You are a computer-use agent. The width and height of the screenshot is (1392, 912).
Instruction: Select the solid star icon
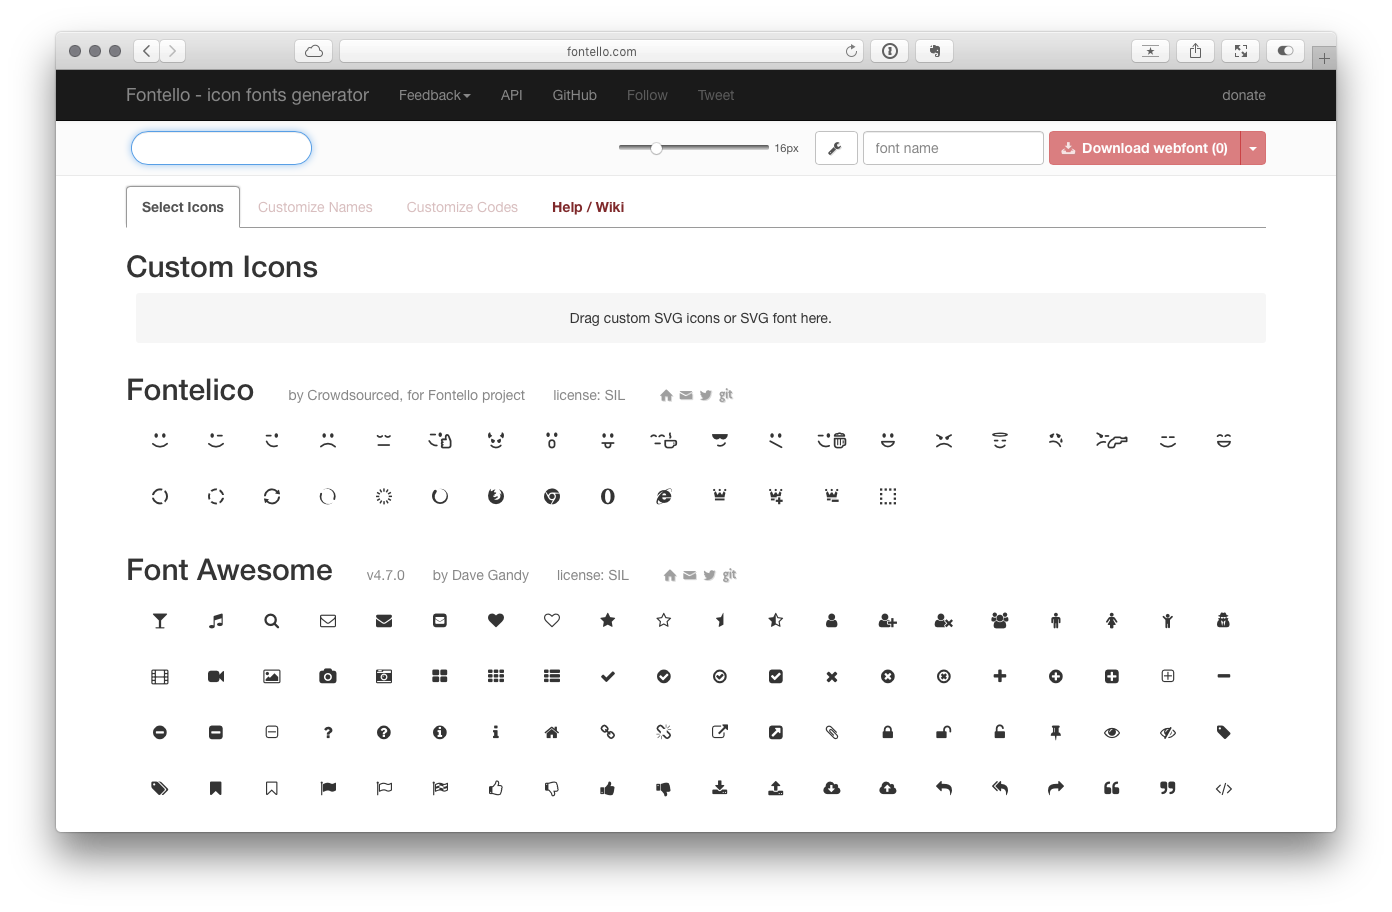(x=608, y=620)
